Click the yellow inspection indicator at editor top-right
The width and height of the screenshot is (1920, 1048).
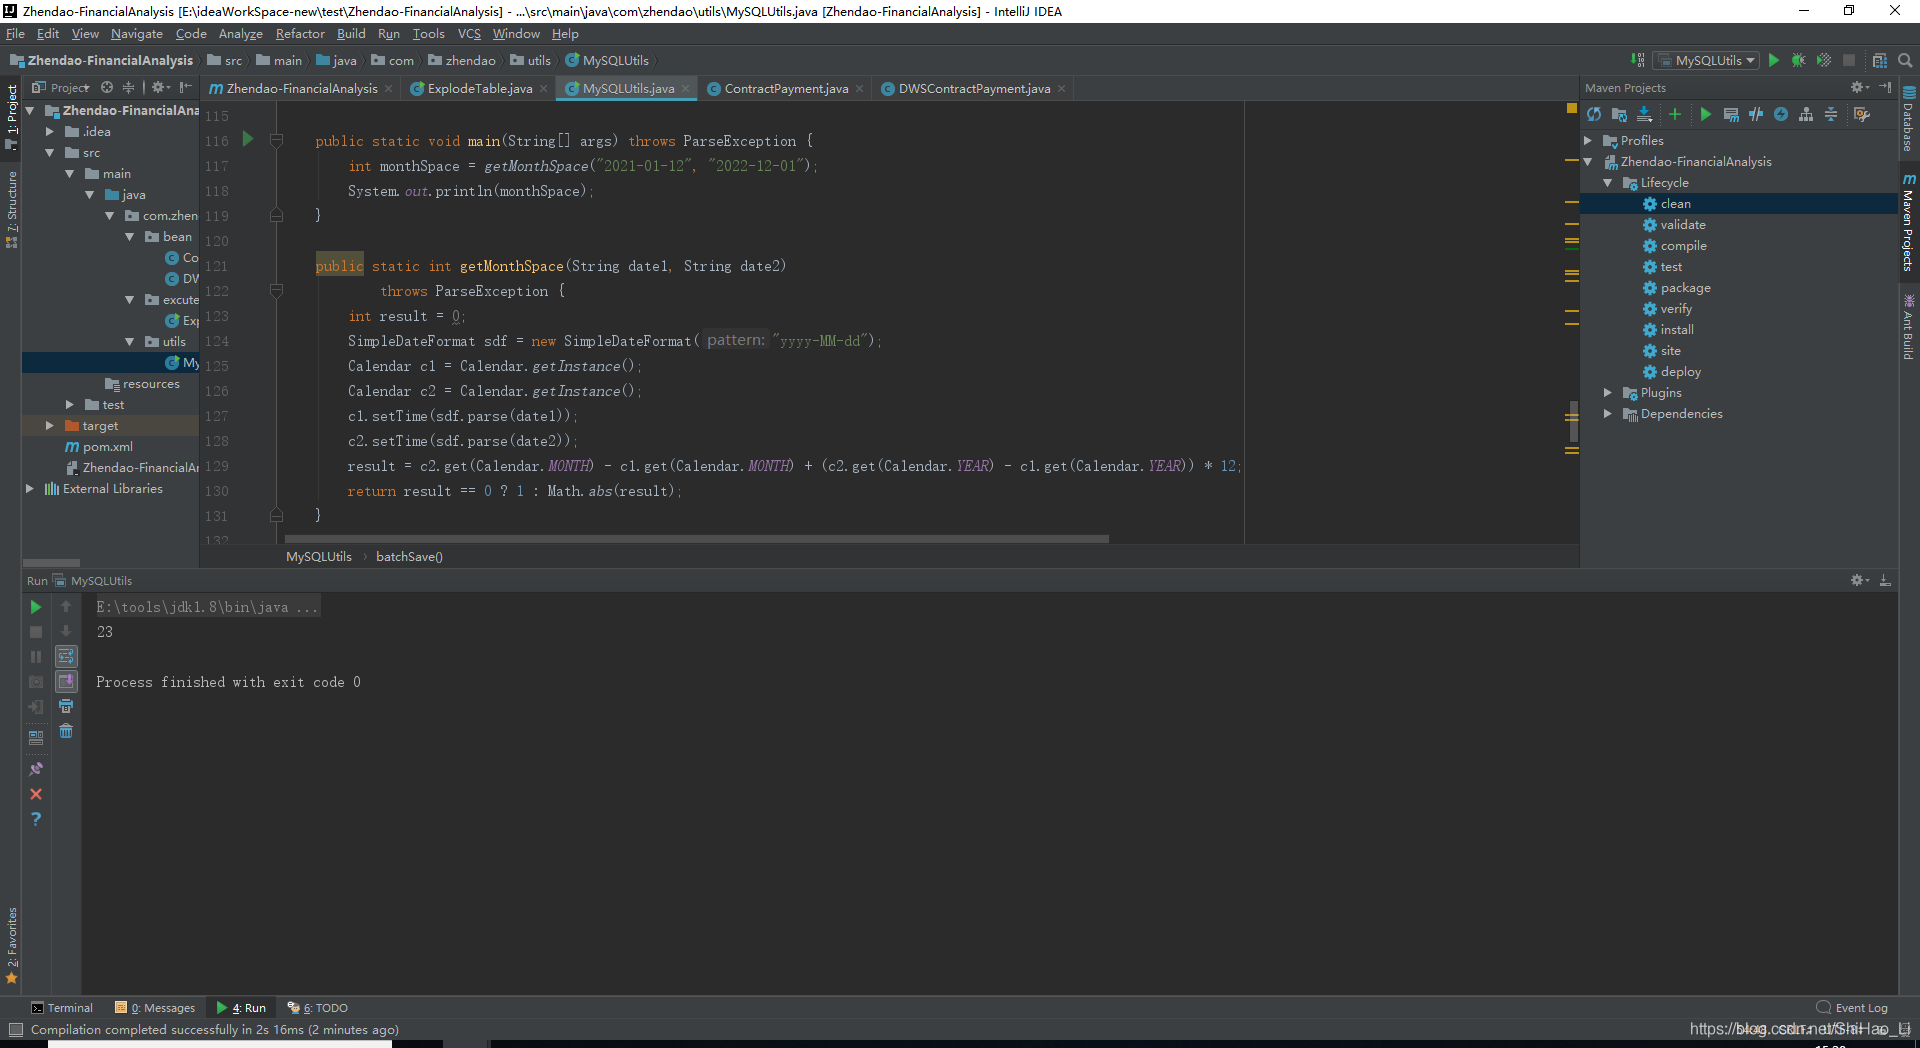click(x=1572, y=108)
